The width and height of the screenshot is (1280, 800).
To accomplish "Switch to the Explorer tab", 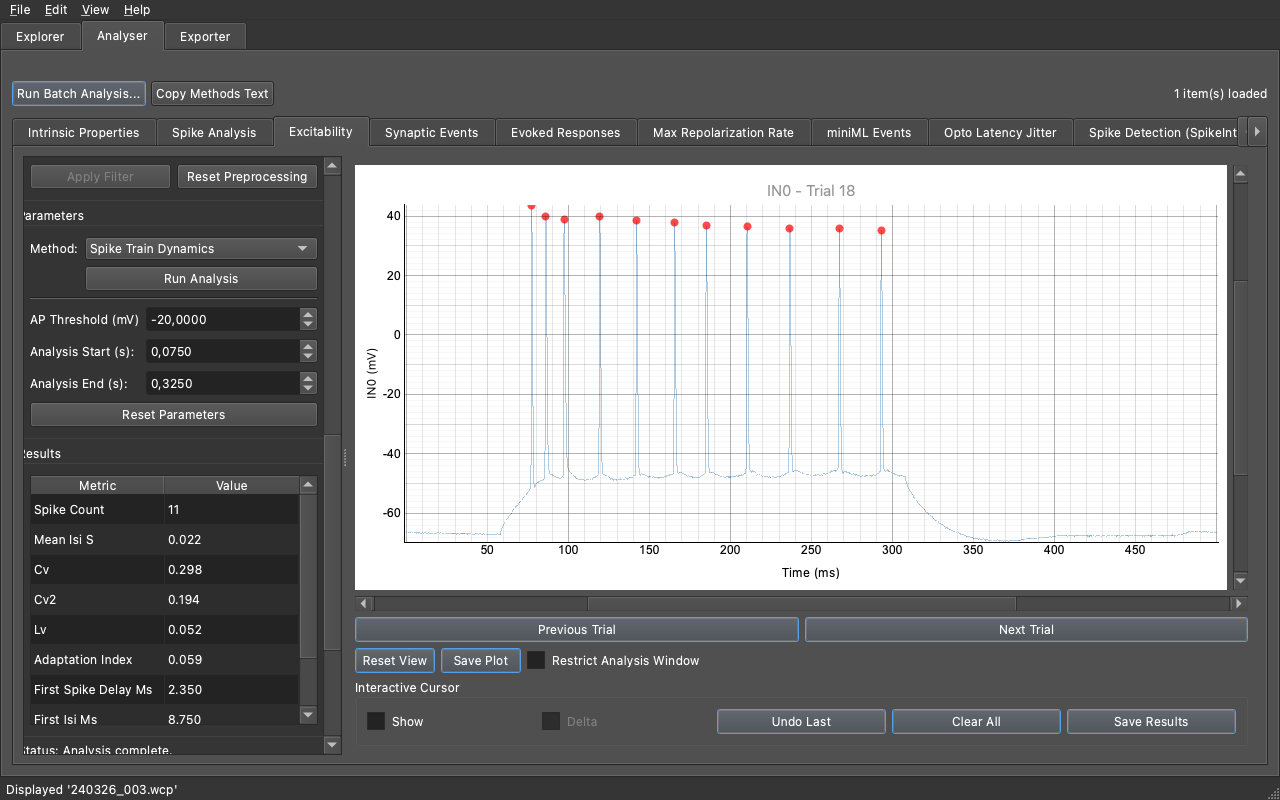I will 40,37.
